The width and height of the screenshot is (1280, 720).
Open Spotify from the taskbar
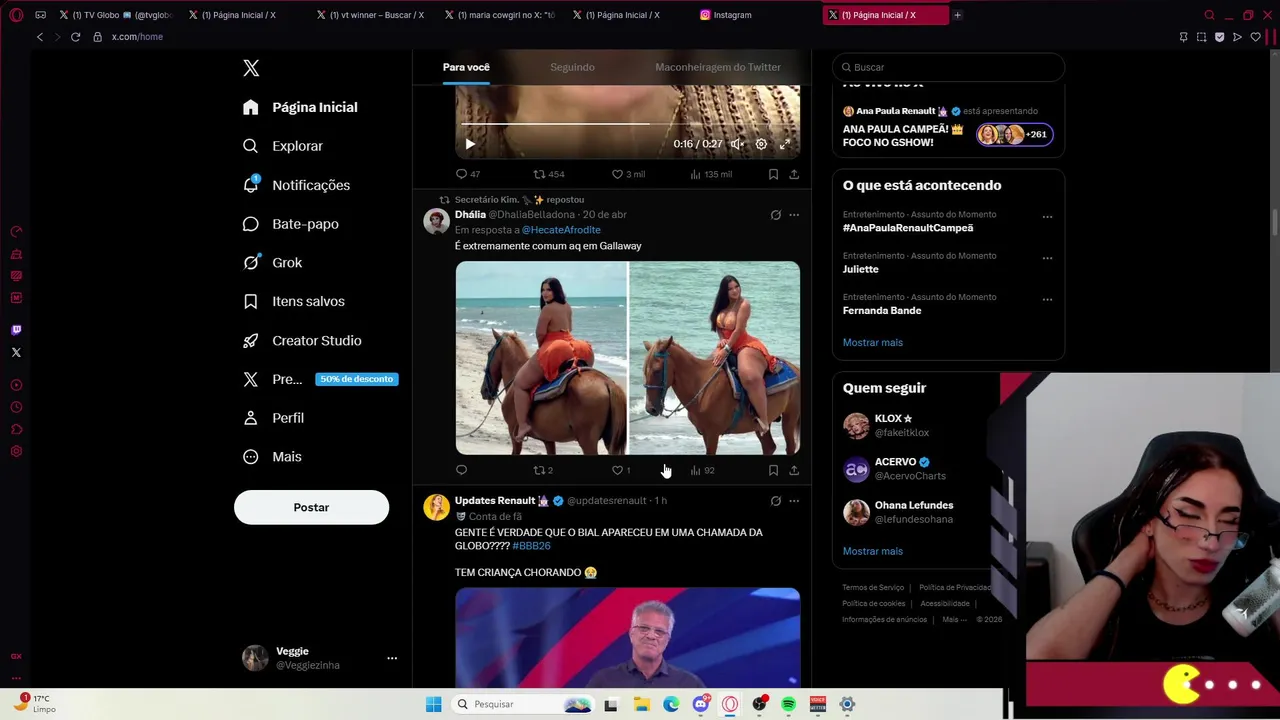tap(788, 704)
